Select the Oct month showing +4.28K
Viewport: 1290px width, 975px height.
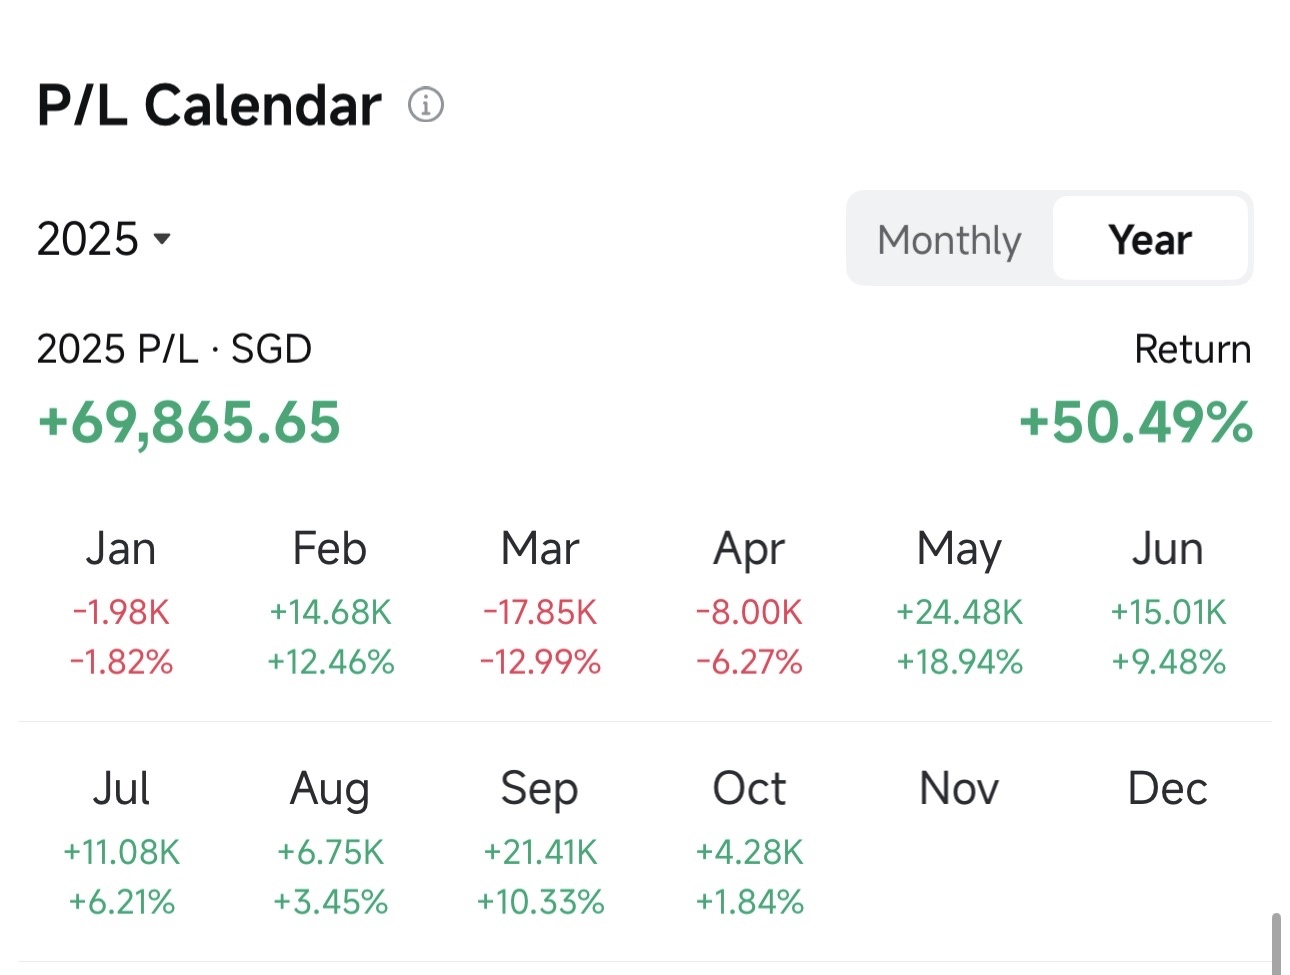click(749, 843)
